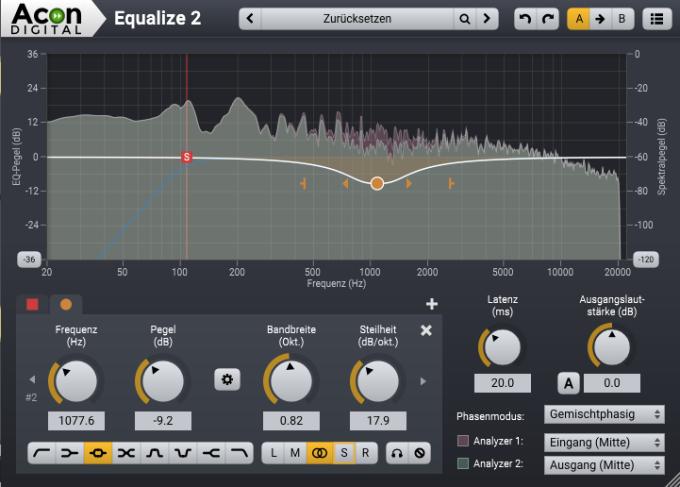The height and width of the screenshot is (487, 680).
Task: Click the undo arrow button
Action: (525, 19)
